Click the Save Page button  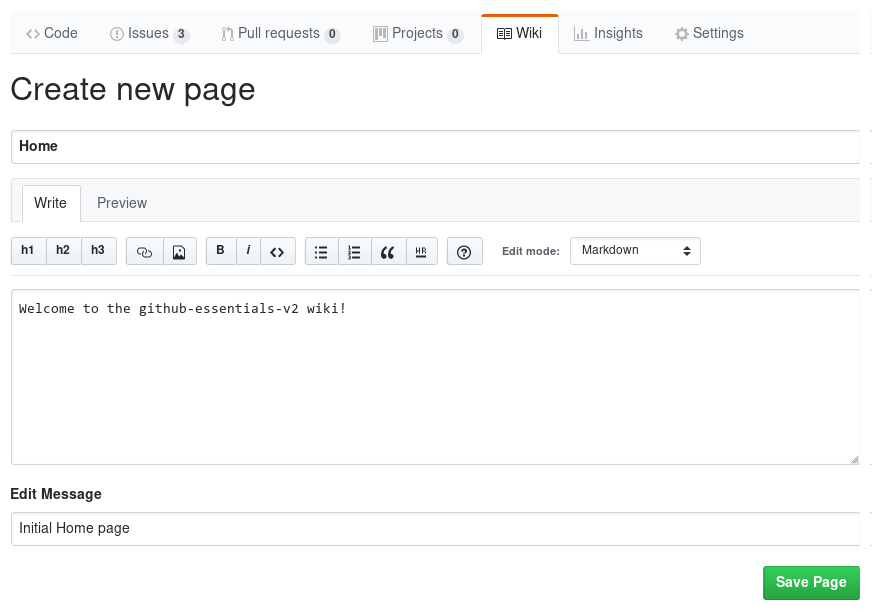pos(811,583)
